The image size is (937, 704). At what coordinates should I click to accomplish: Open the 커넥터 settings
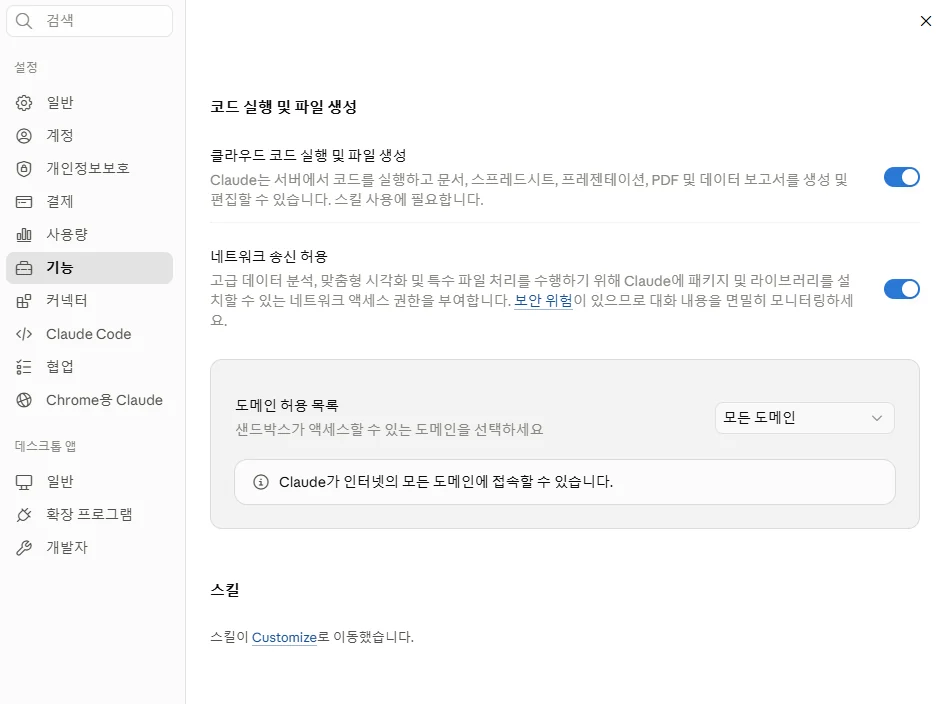click(90, 301)
